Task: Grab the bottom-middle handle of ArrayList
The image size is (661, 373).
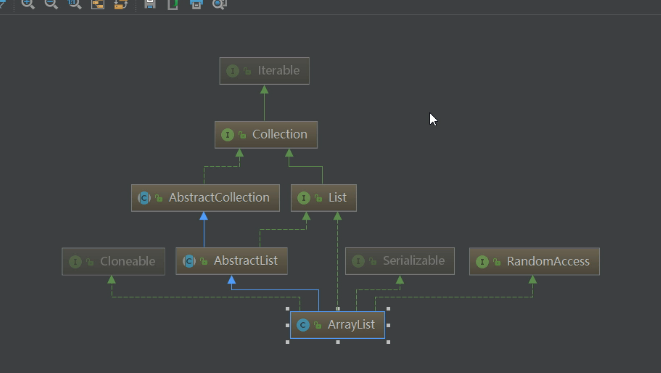Action: 338,342
